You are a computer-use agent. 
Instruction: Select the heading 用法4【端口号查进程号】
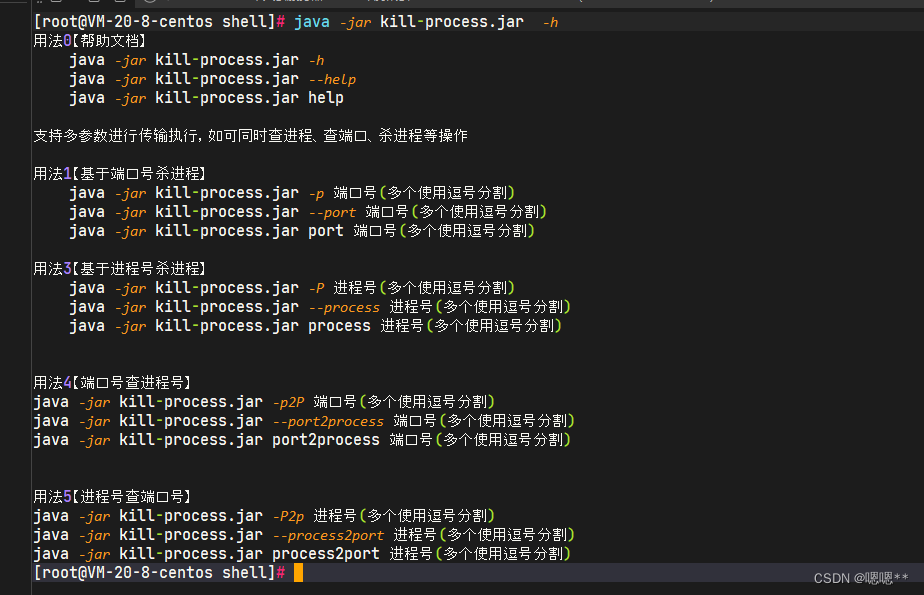(x=112, y=383)
